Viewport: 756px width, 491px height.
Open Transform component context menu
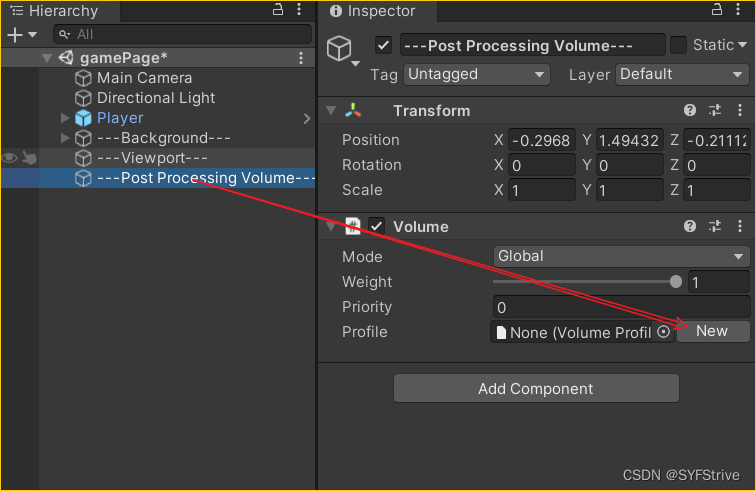[x=740, y=110]
